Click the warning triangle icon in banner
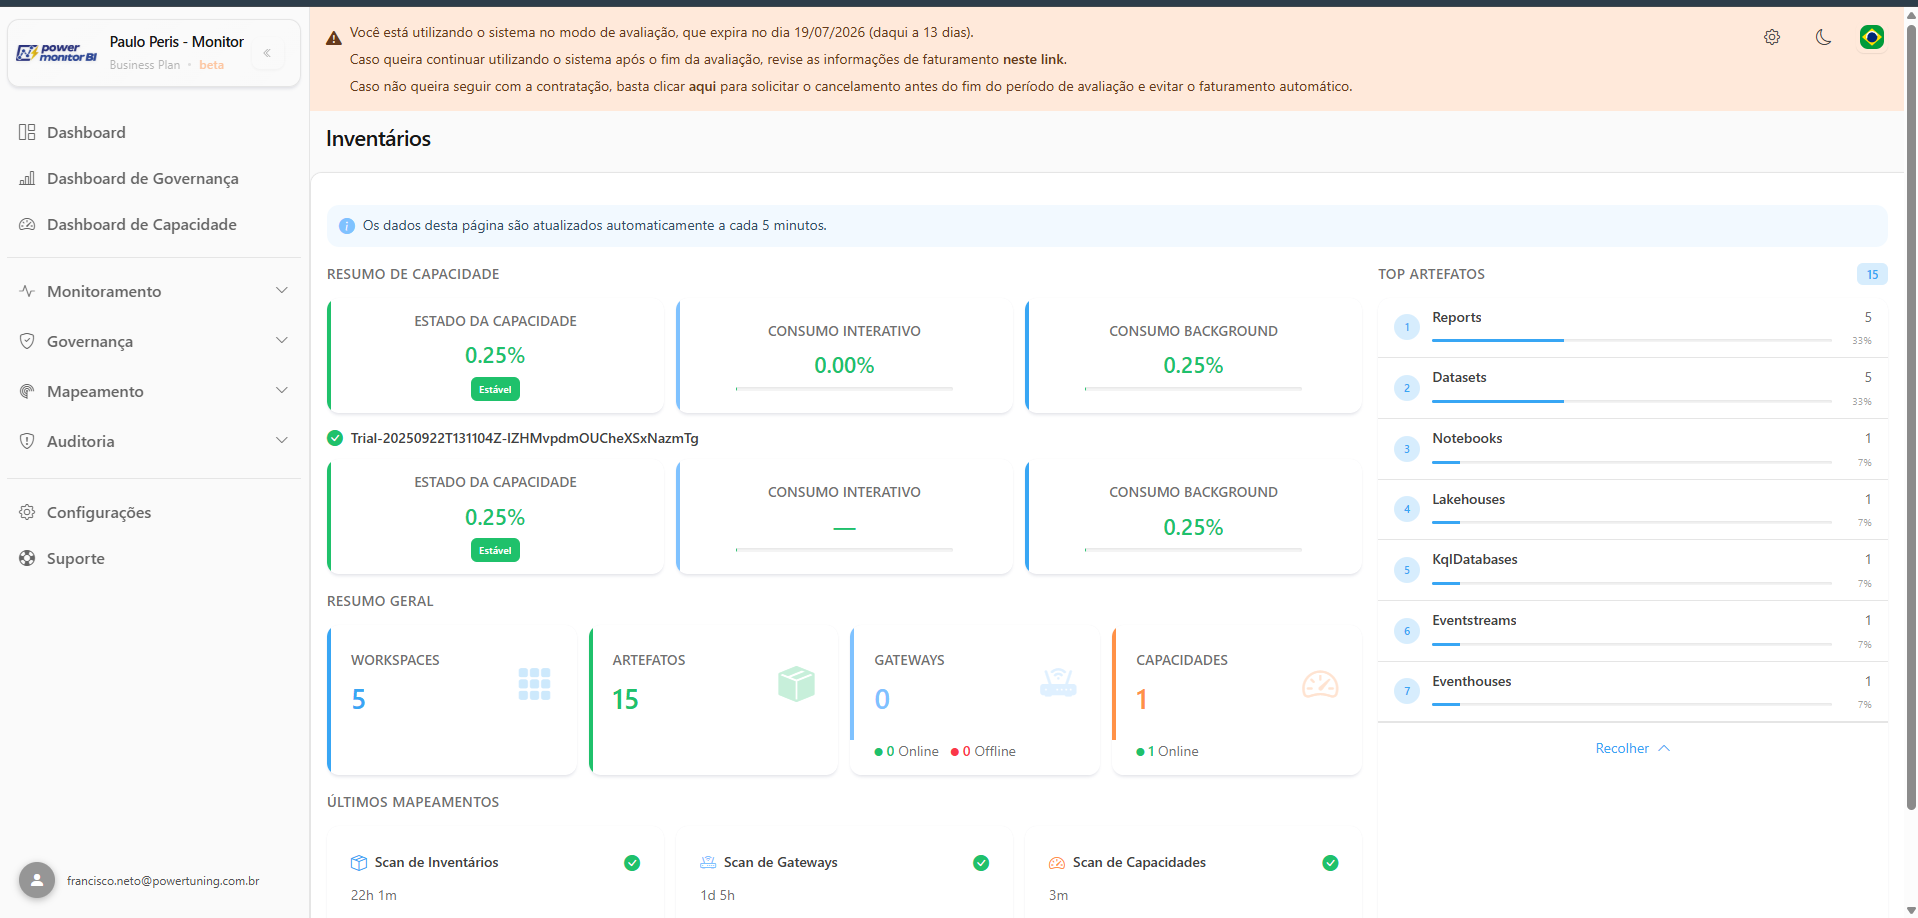This screenshot has height=918, width=1918. (x=334, y=38)
